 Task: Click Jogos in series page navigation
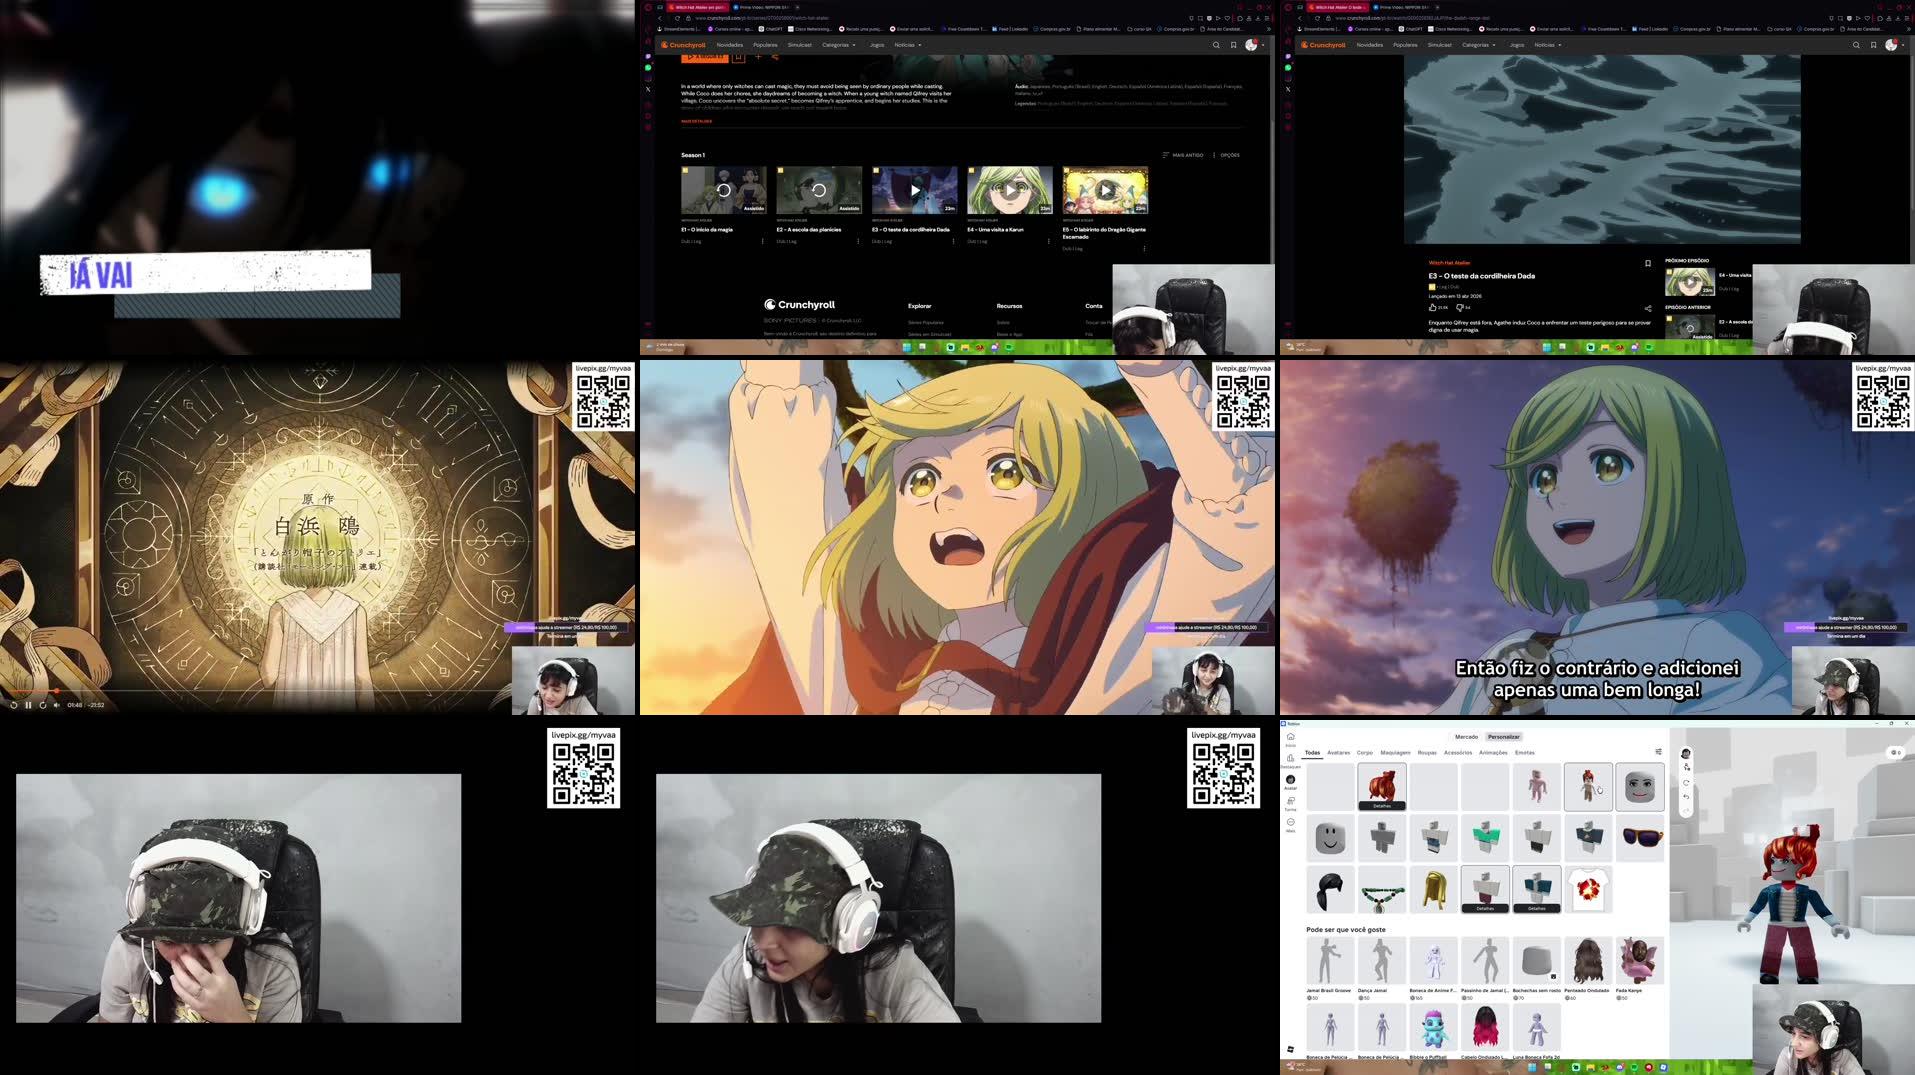pos(877,45)
